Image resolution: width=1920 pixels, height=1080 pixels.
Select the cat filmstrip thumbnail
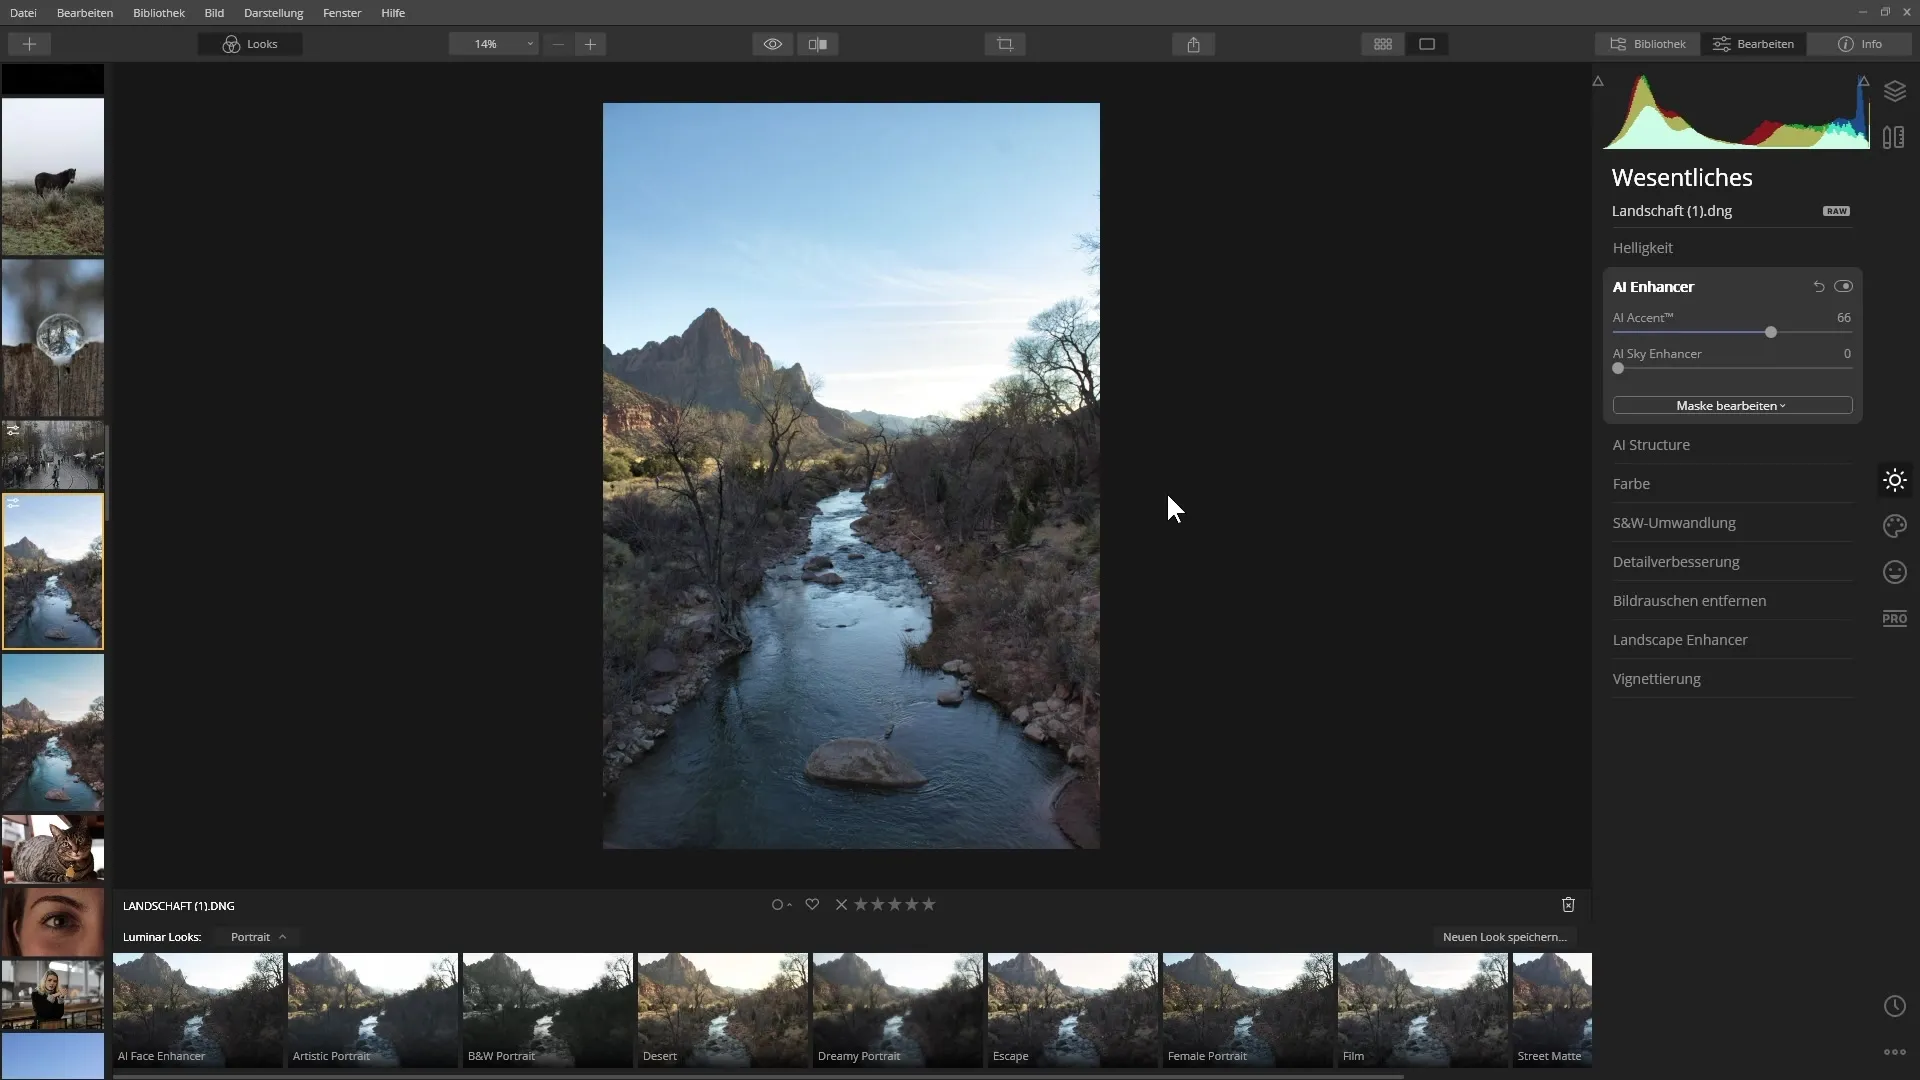pyautogui.click(x=53, y=849)
